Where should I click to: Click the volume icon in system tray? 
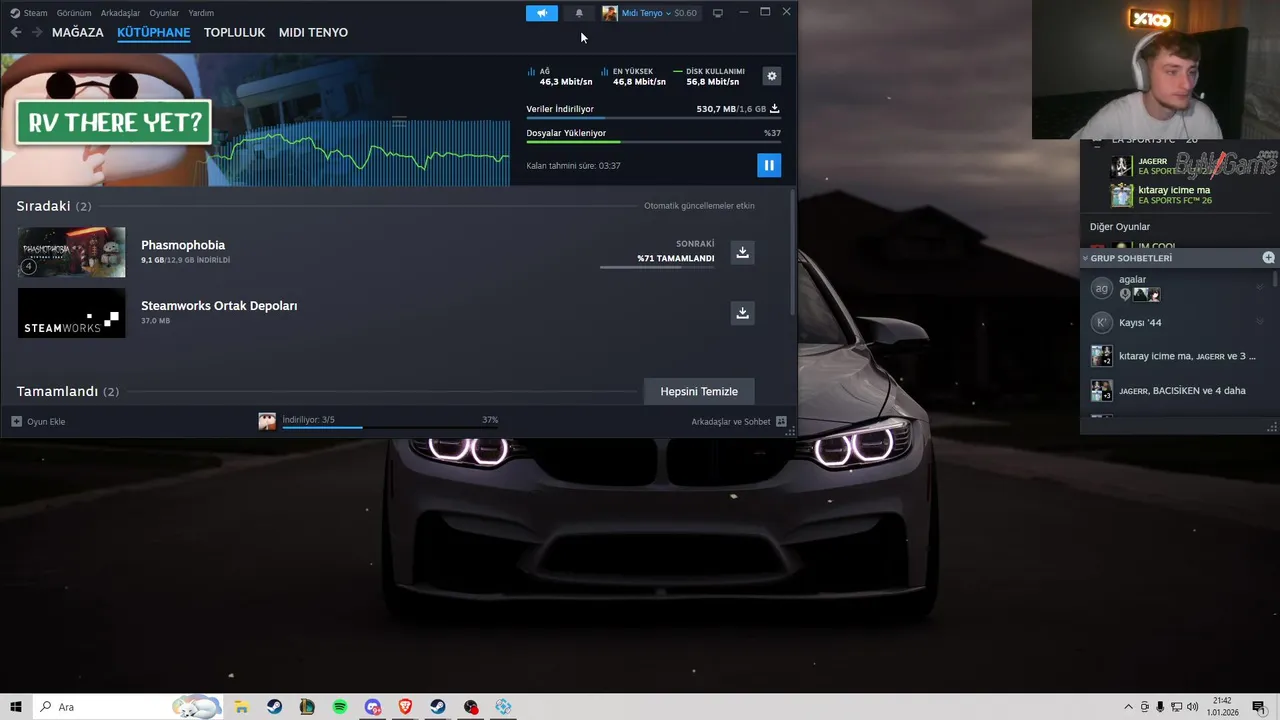tap(1192, 707)
